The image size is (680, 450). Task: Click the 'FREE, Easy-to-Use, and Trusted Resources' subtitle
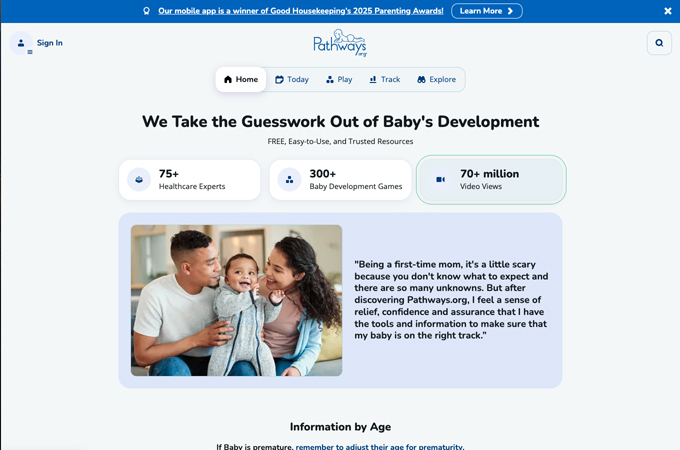[340, 141]
